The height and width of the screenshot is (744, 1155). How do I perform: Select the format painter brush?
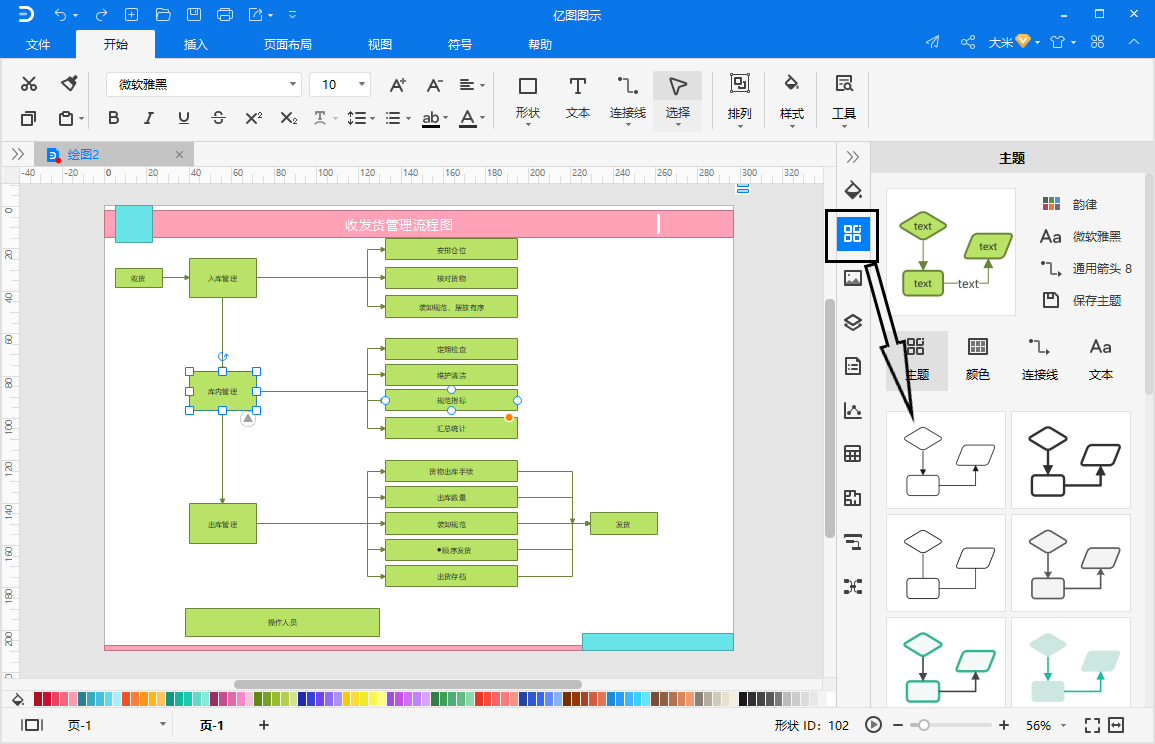pyautogui.click(x=69, y=84)
